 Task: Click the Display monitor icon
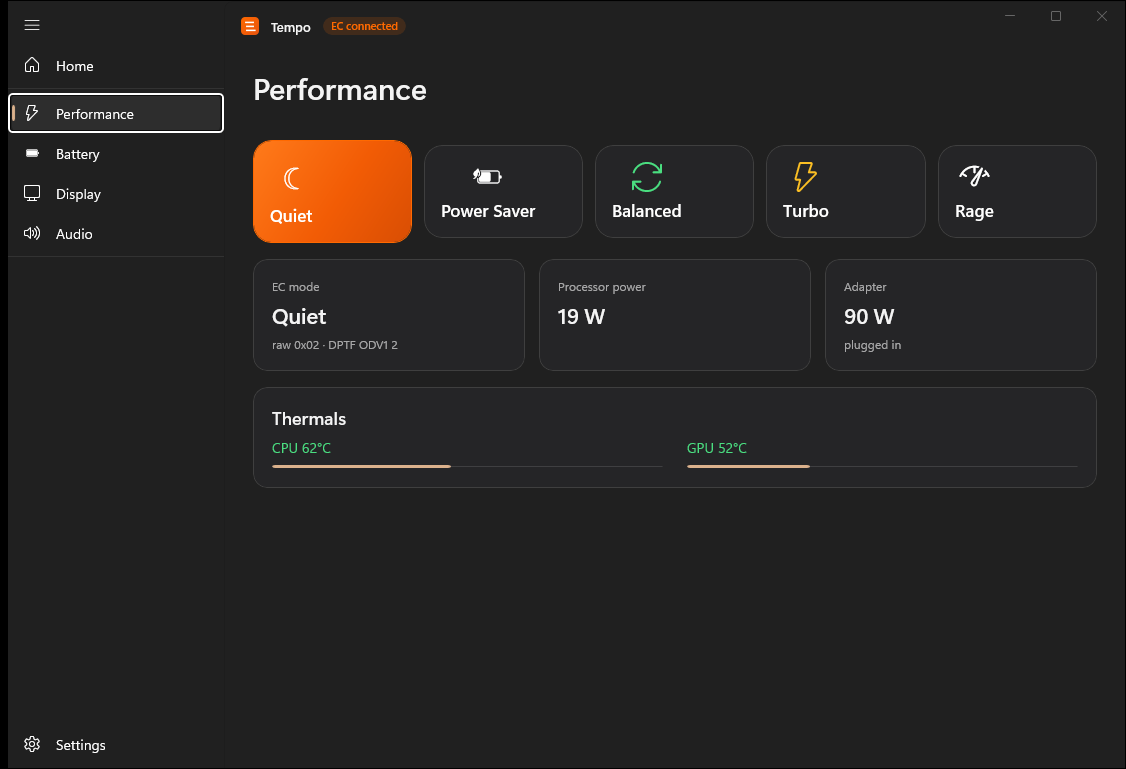point(32,193)
